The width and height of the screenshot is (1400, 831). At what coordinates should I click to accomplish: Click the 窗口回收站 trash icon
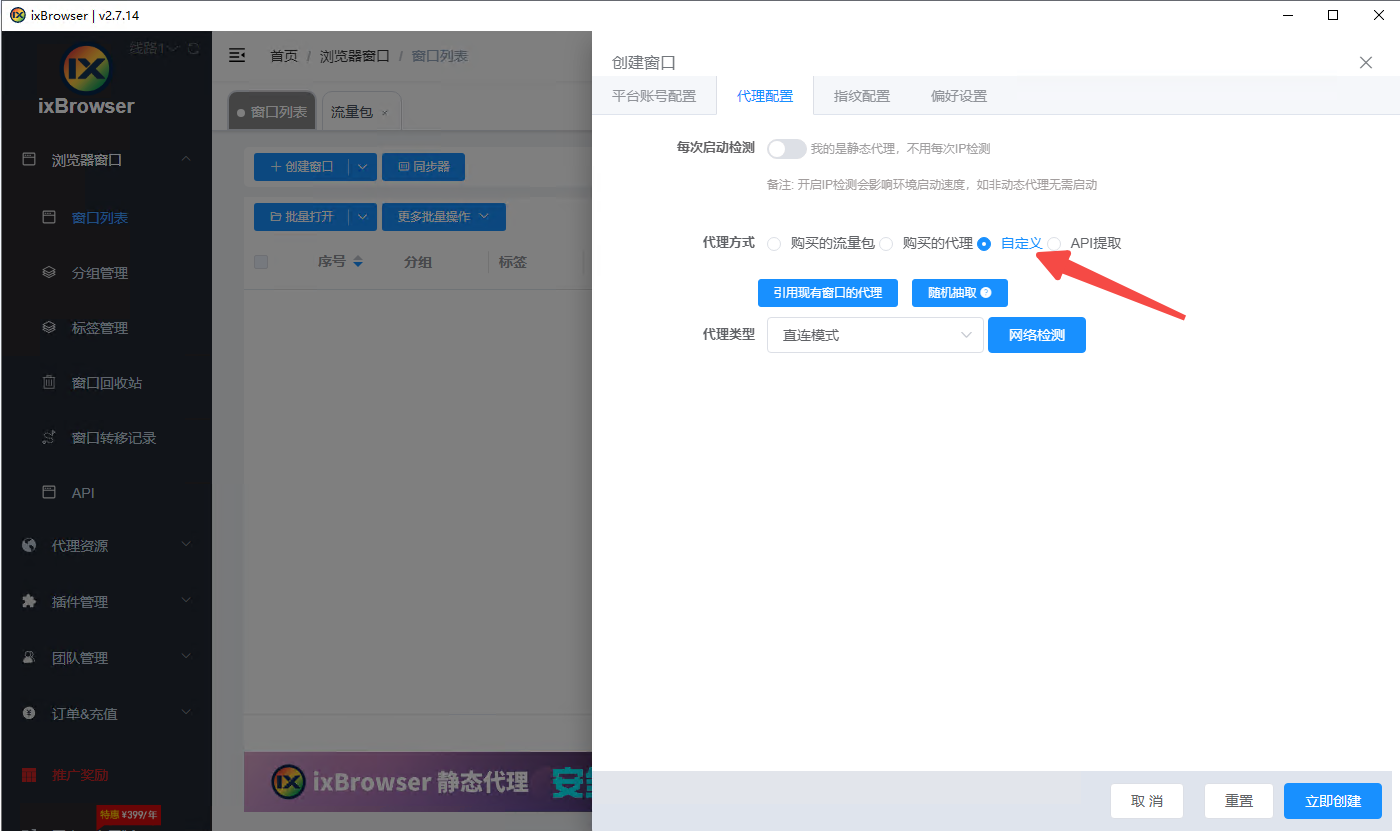click(49, 382)
